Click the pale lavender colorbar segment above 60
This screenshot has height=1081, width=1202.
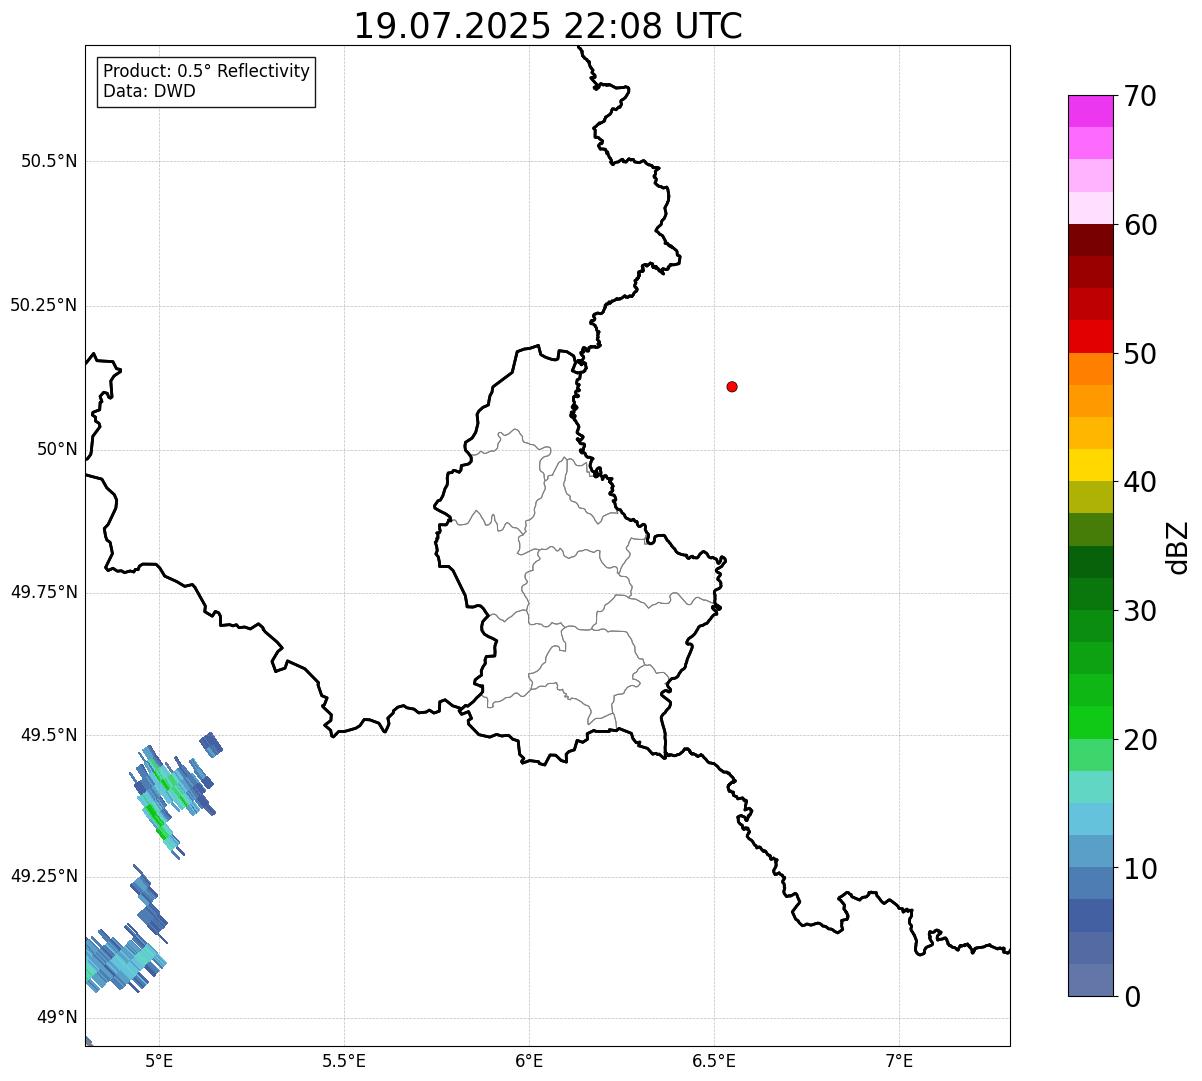1090,208
